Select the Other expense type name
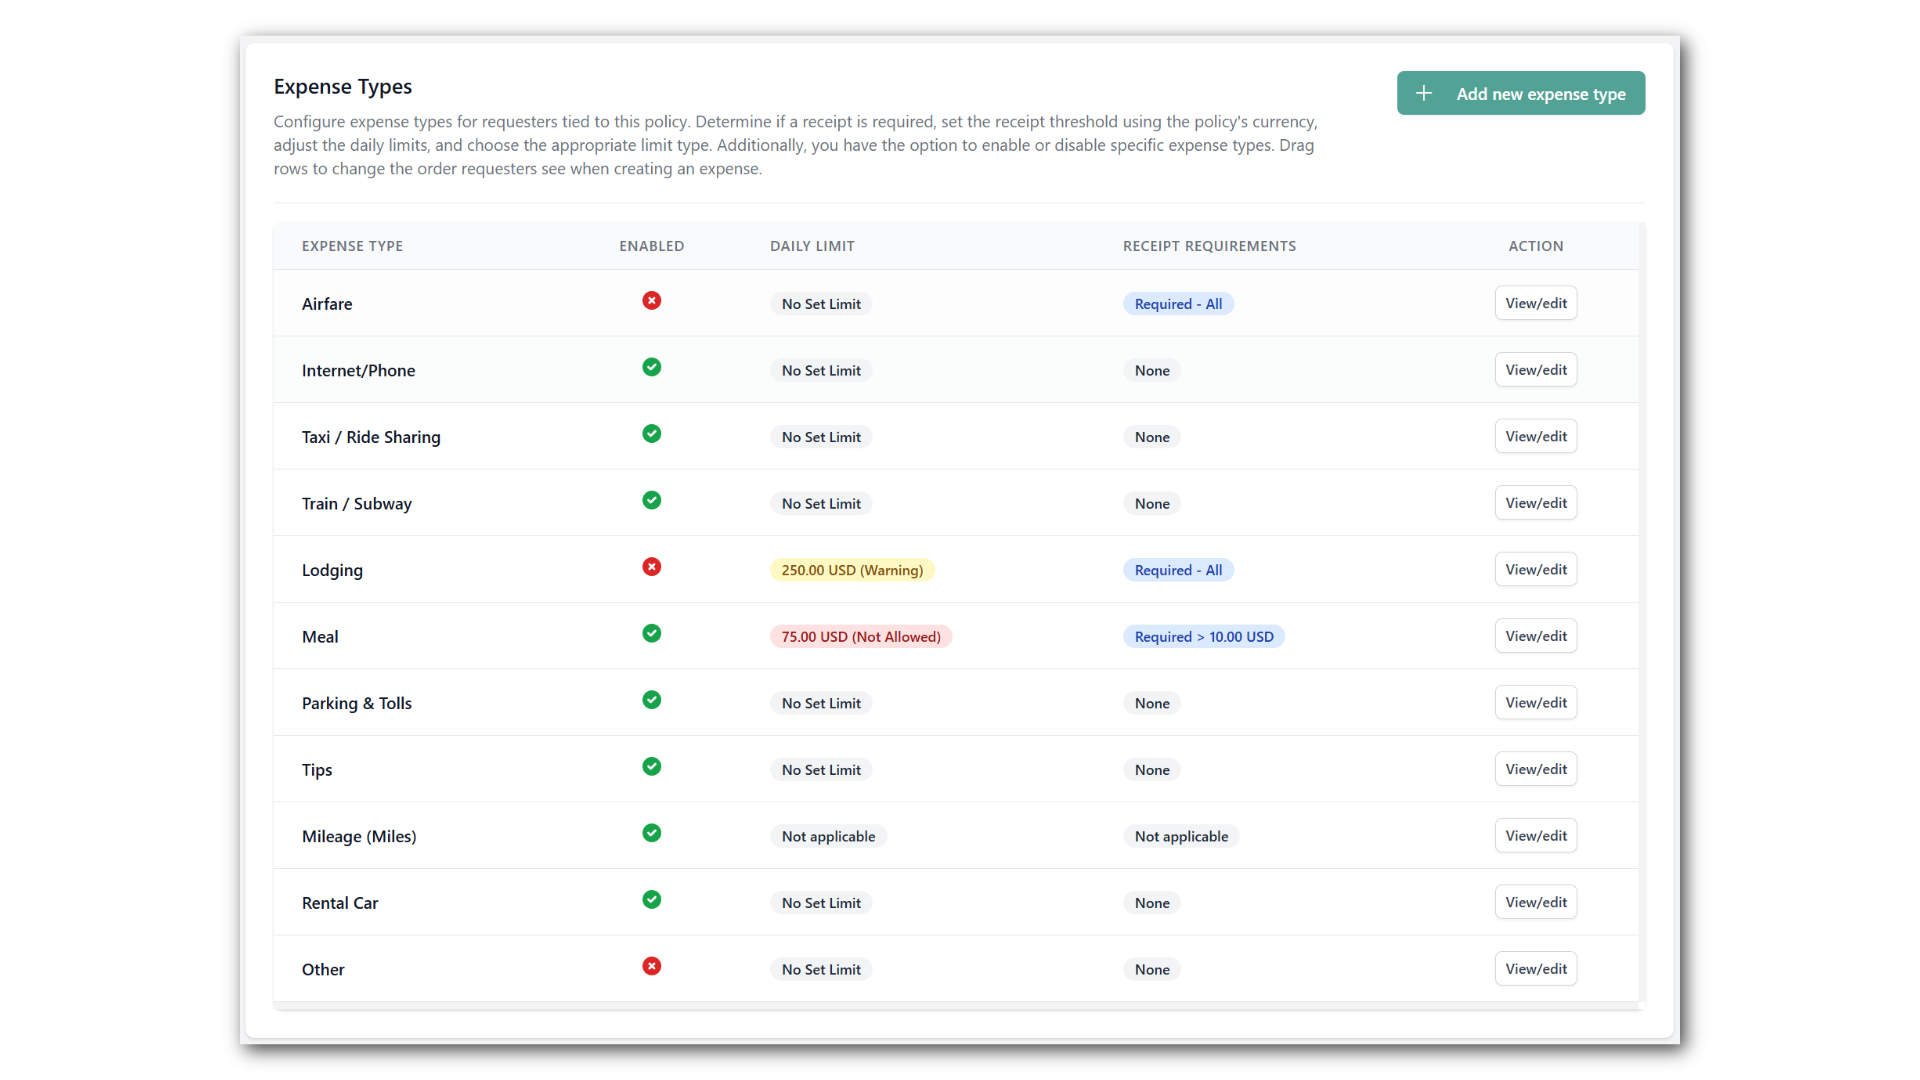1920x1080 pixels. pyautogui.click(x=323, y=969)
